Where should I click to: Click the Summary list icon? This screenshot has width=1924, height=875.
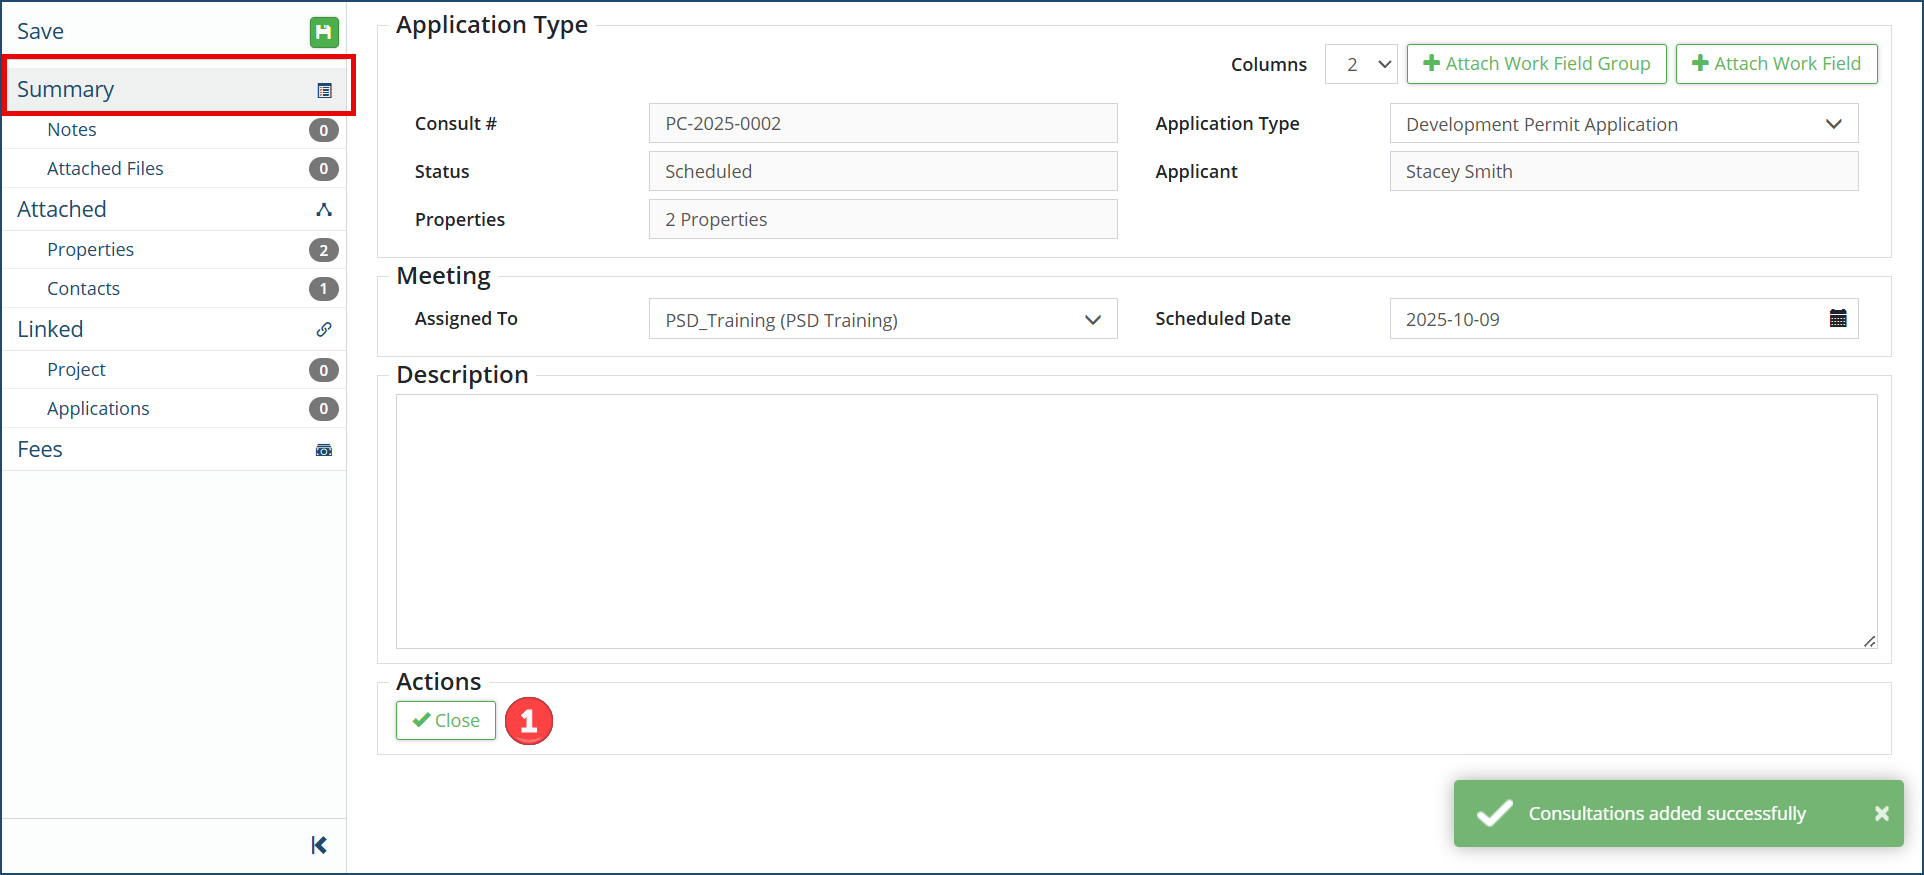point(324,91)
